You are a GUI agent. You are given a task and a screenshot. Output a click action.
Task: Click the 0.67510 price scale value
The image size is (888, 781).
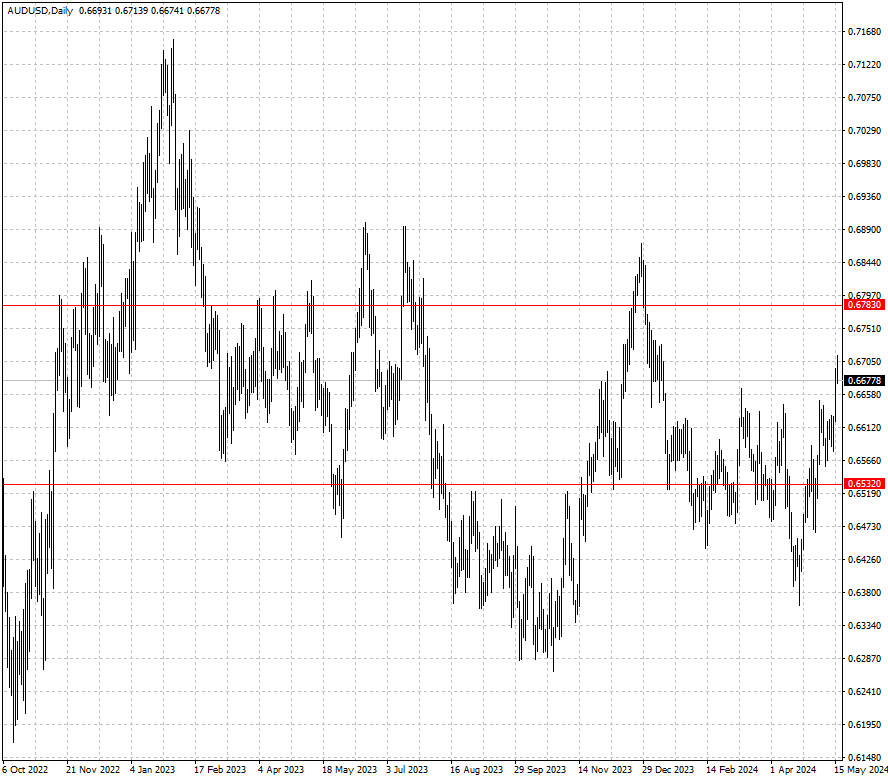pos(864,328)
